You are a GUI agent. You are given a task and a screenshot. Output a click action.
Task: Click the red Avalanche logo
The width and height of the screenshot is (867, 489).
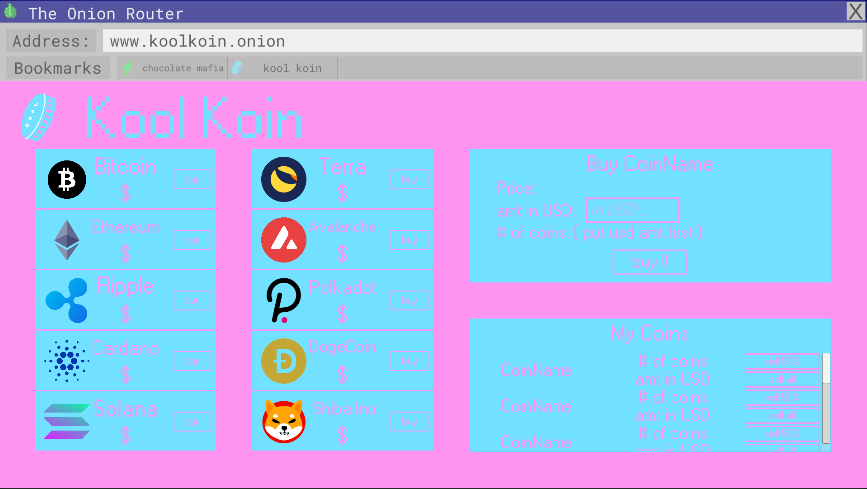(x=284, y=240)
